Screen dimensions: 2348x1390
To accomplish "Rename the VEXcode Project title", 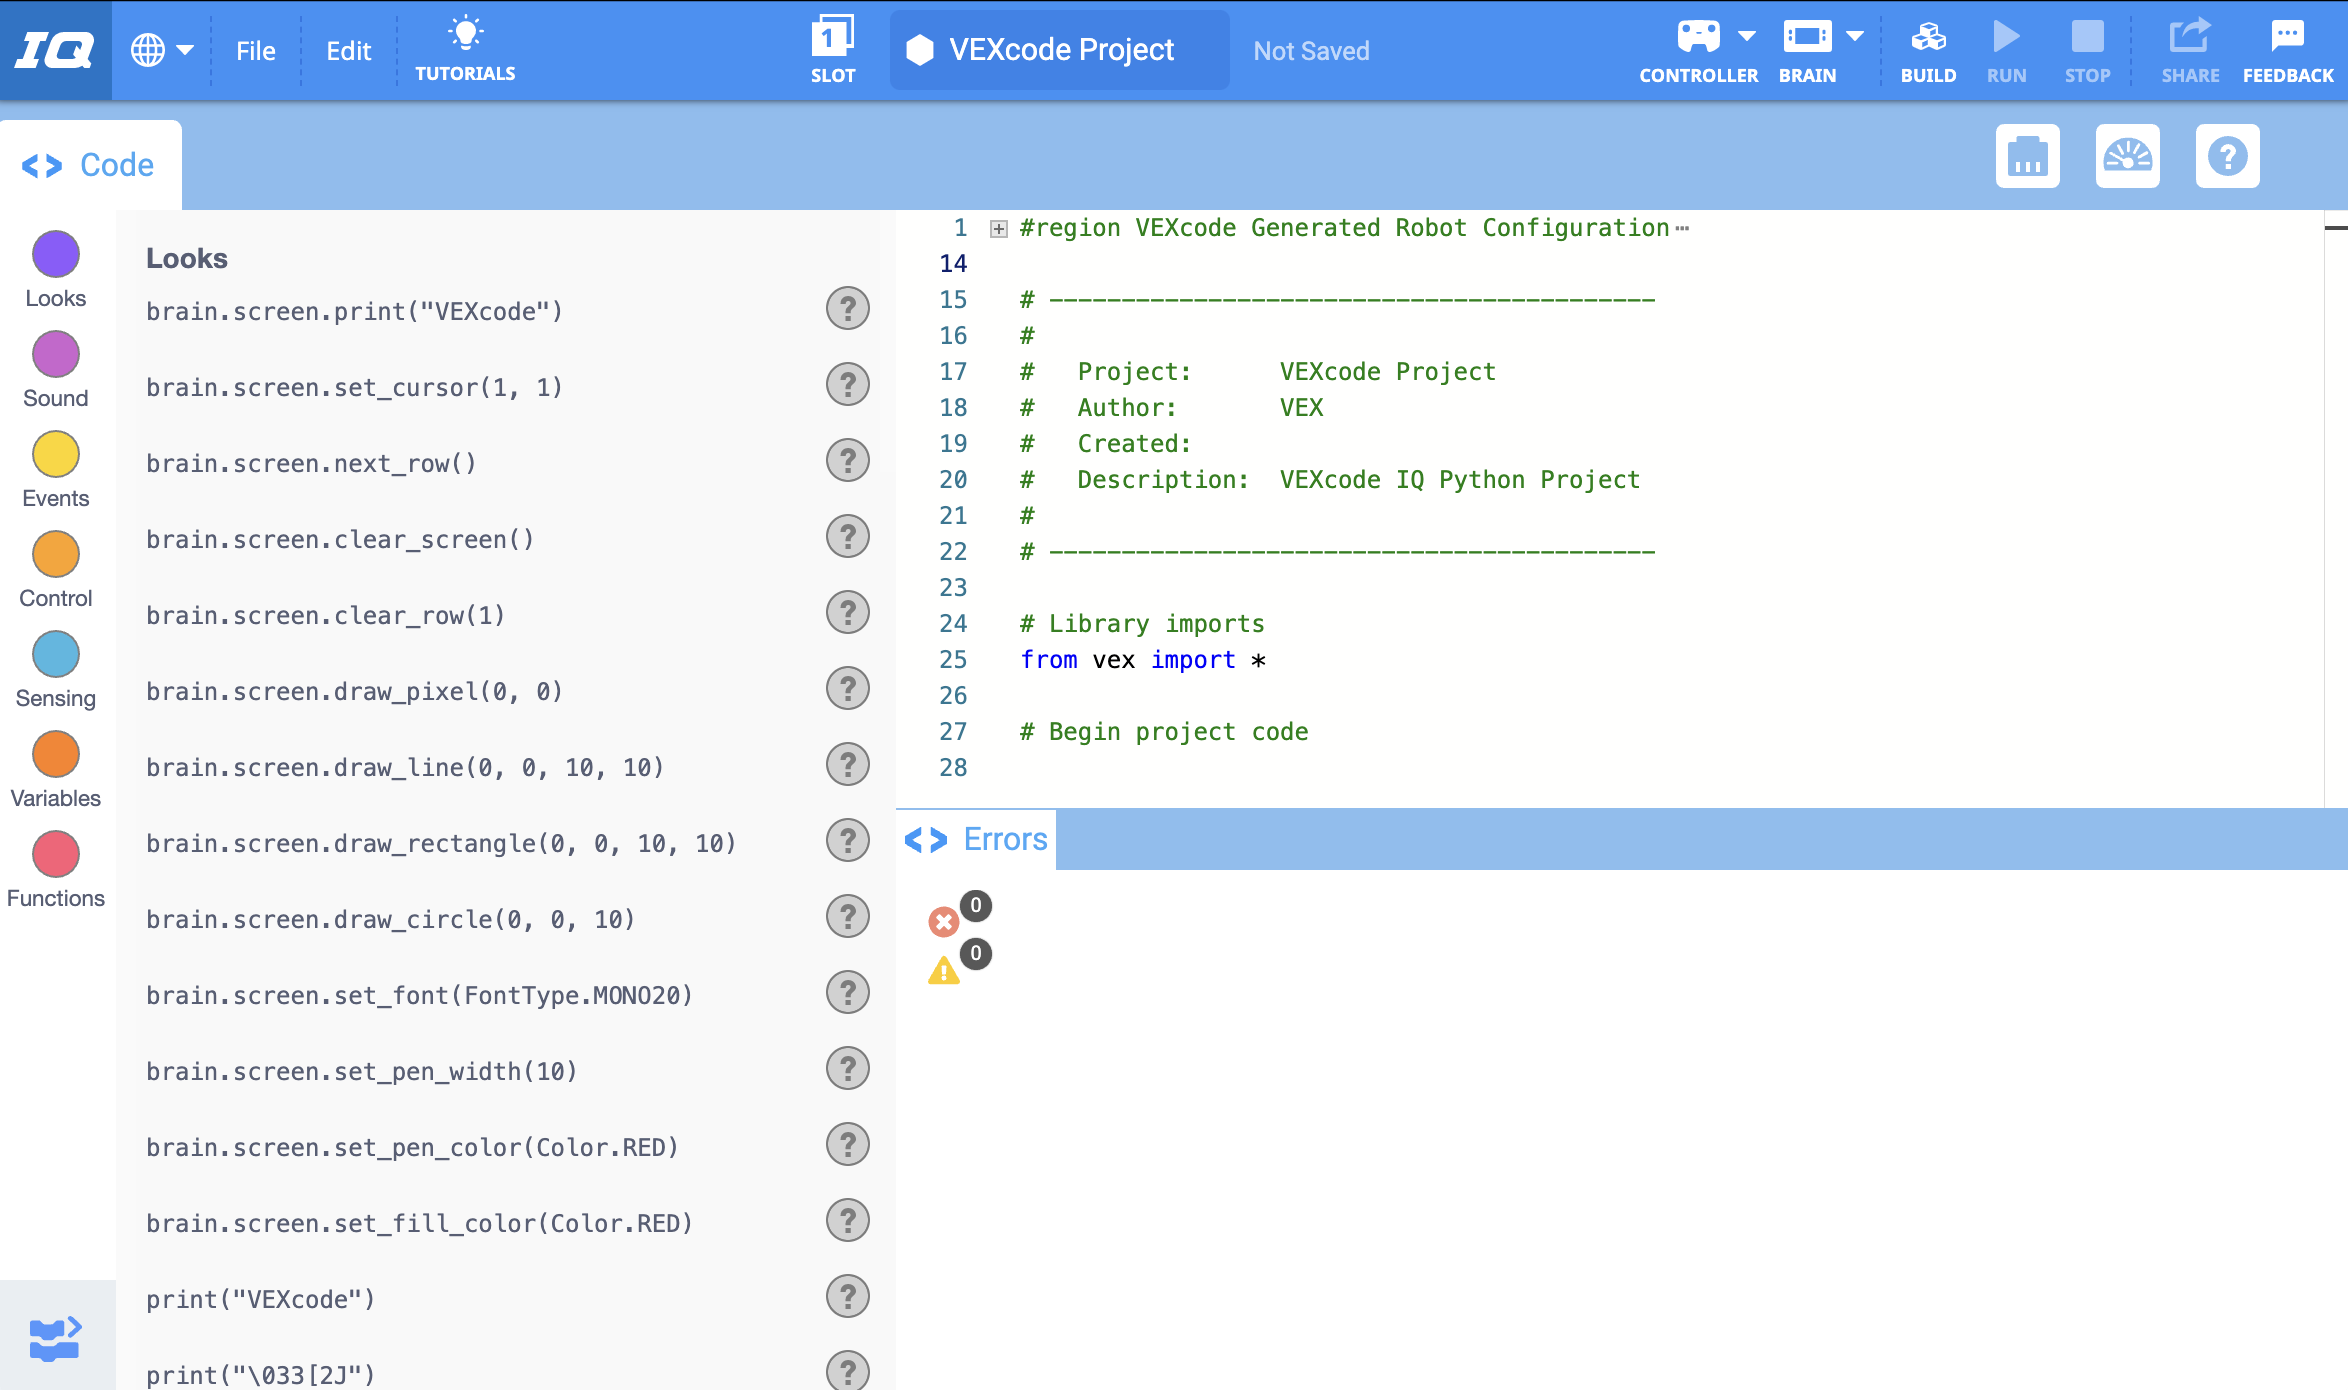I will point(1060,49).
